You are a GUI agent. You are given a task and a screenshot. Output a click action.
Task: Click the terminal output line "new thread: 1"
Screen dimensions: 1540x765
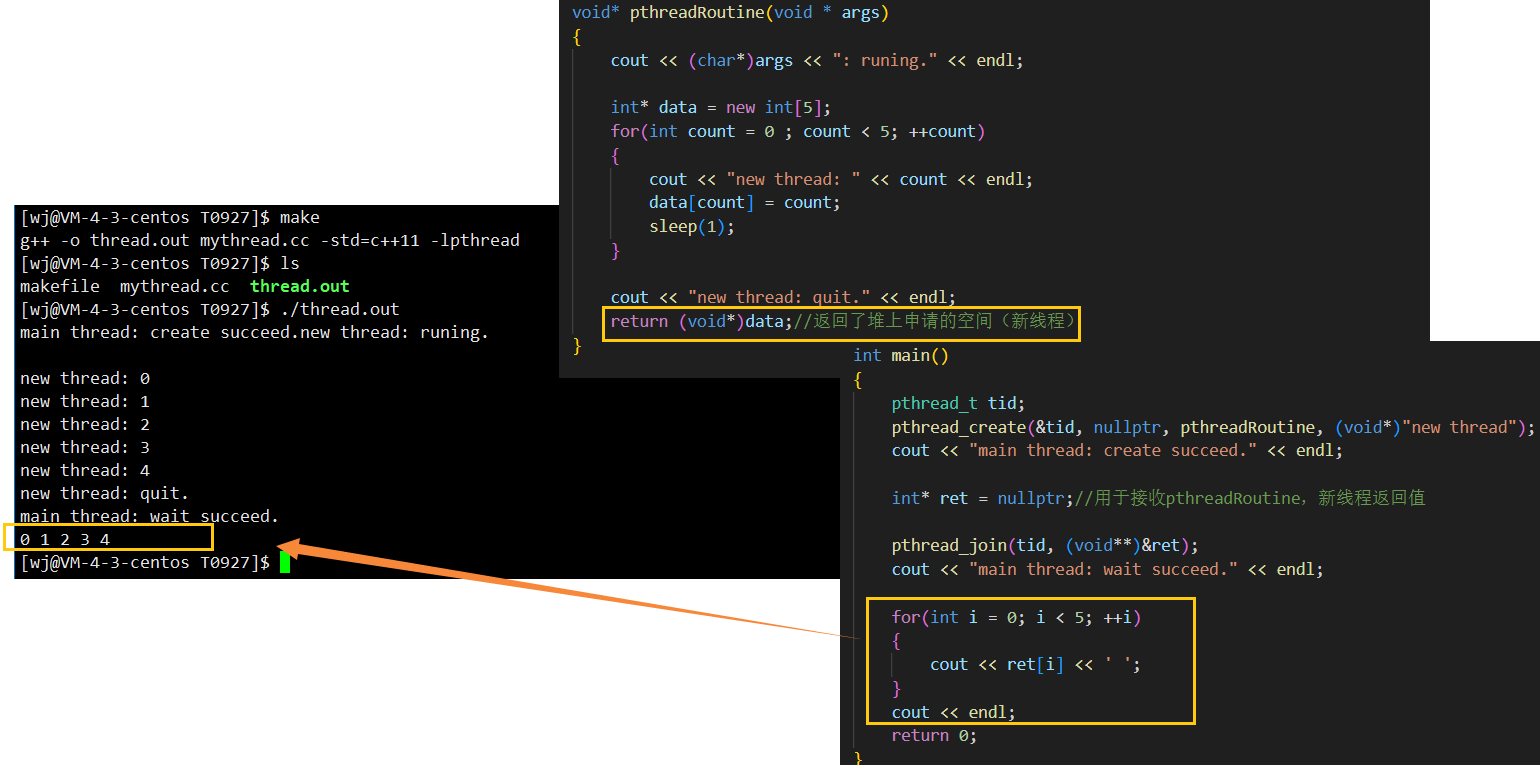pyautogui.click(x=85, y=402)
